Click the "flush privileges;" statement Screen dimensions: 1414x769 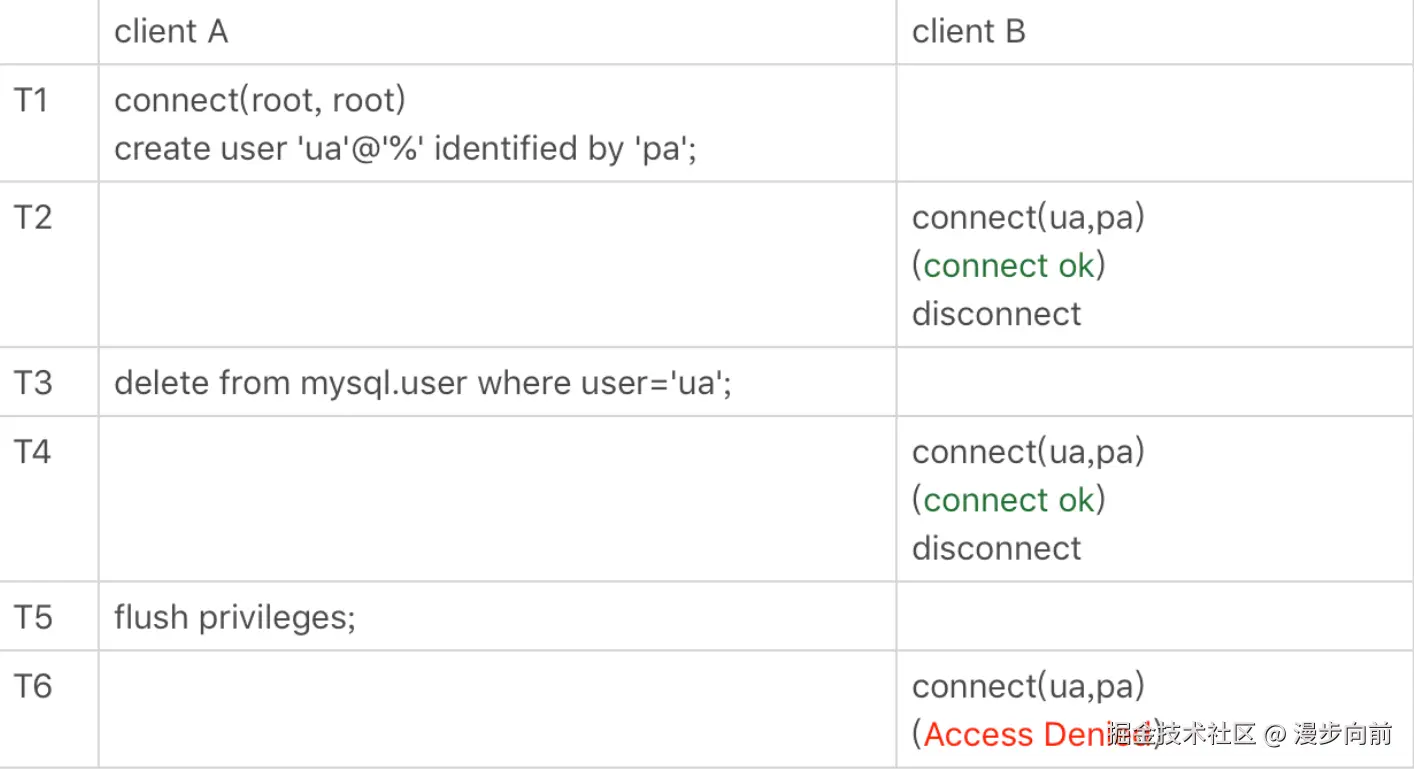click(235, 617)
